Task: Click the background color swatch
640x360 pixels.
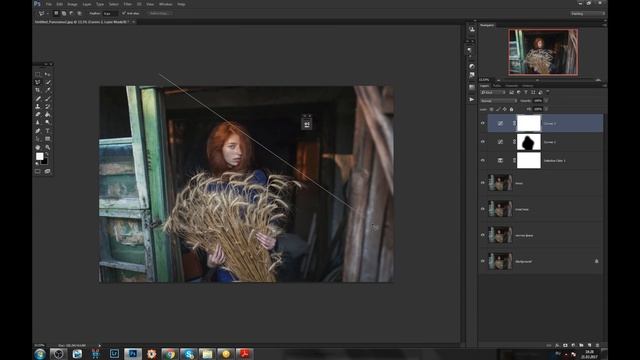Action: [x=44, y=162]
